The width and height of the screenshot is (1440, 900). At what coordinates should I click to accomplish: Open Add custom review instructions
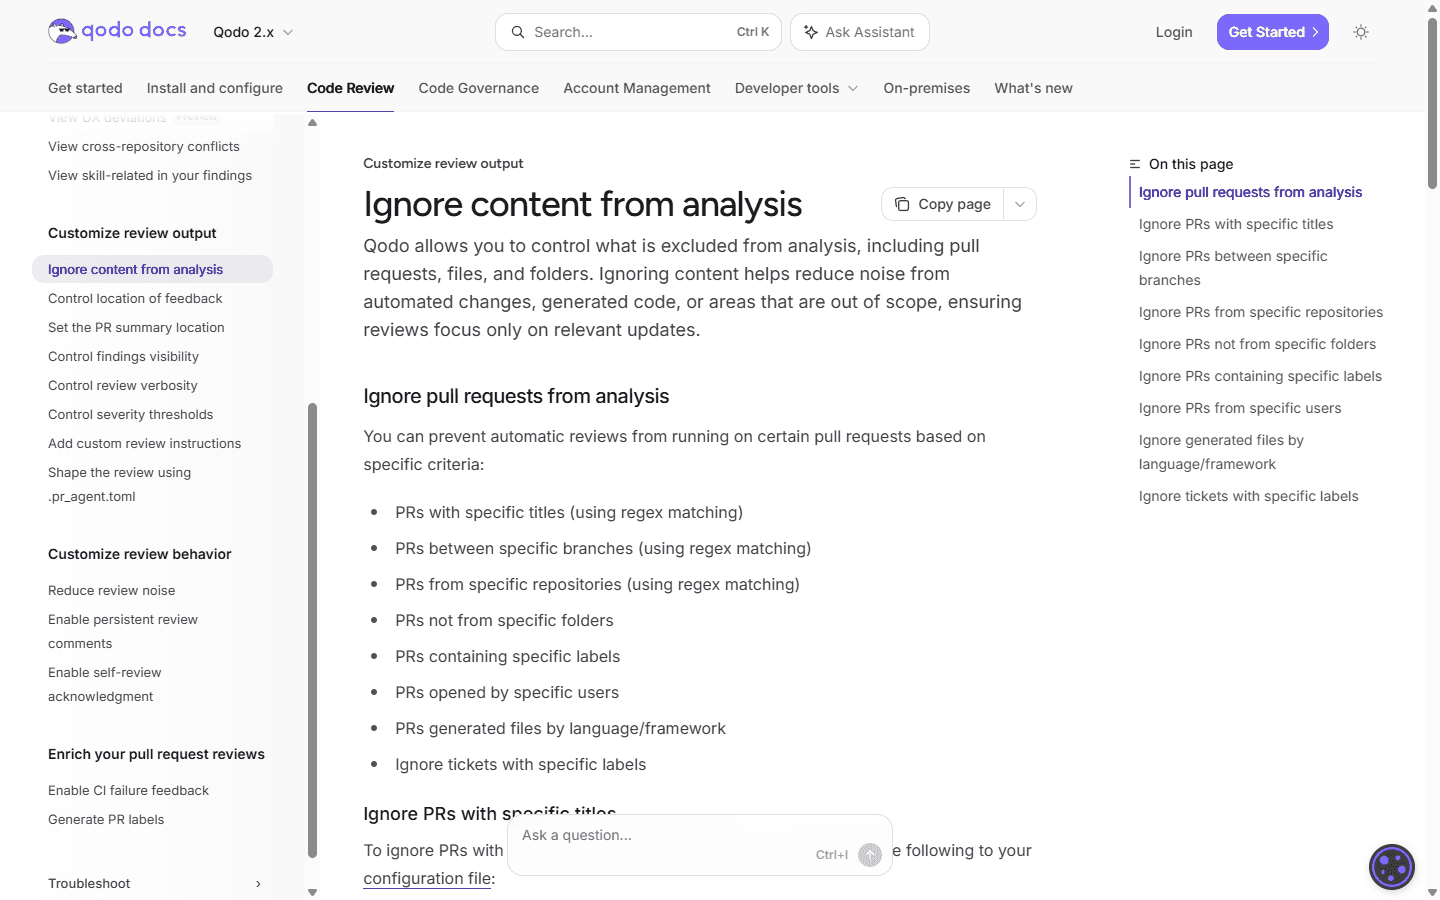tap(145, 443)
